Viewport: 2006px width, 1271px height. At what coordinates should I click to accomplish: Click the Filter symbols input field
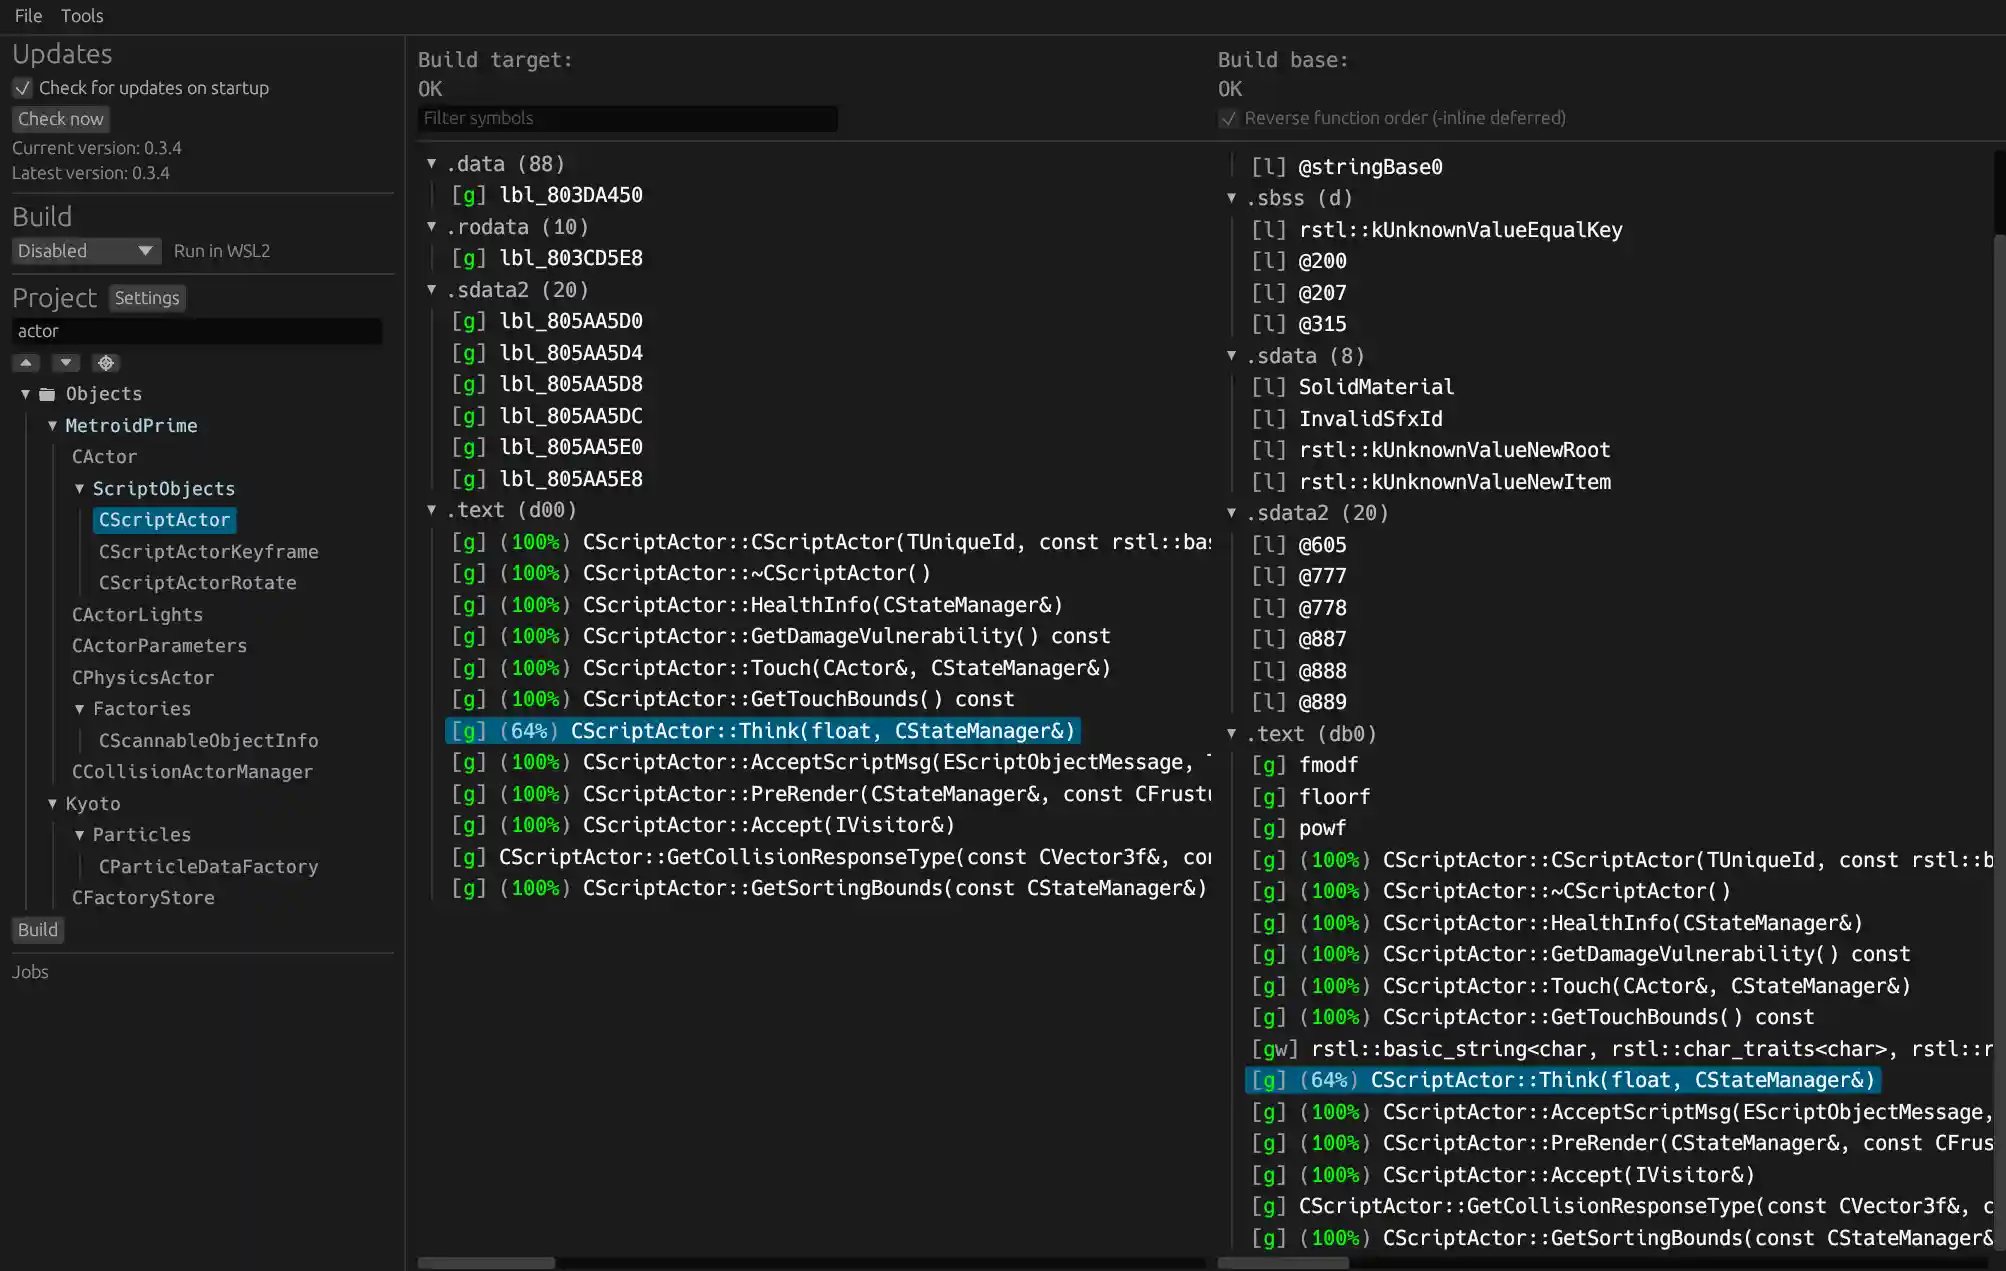coord(627,118)
